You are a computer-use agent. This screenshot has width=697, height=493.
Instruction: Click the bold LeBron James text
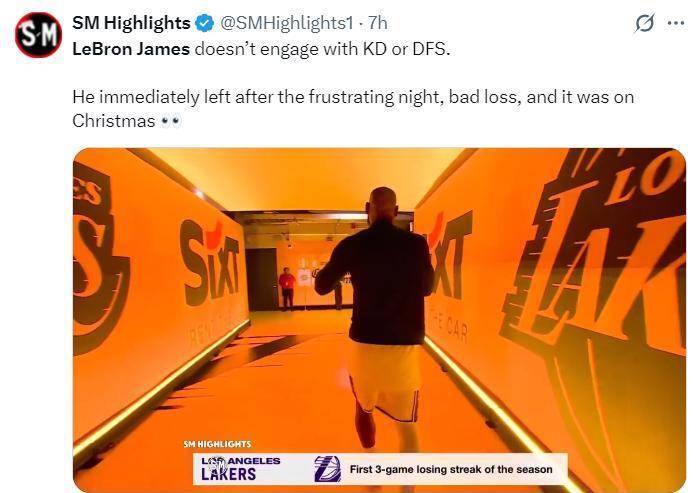[131, 49]
